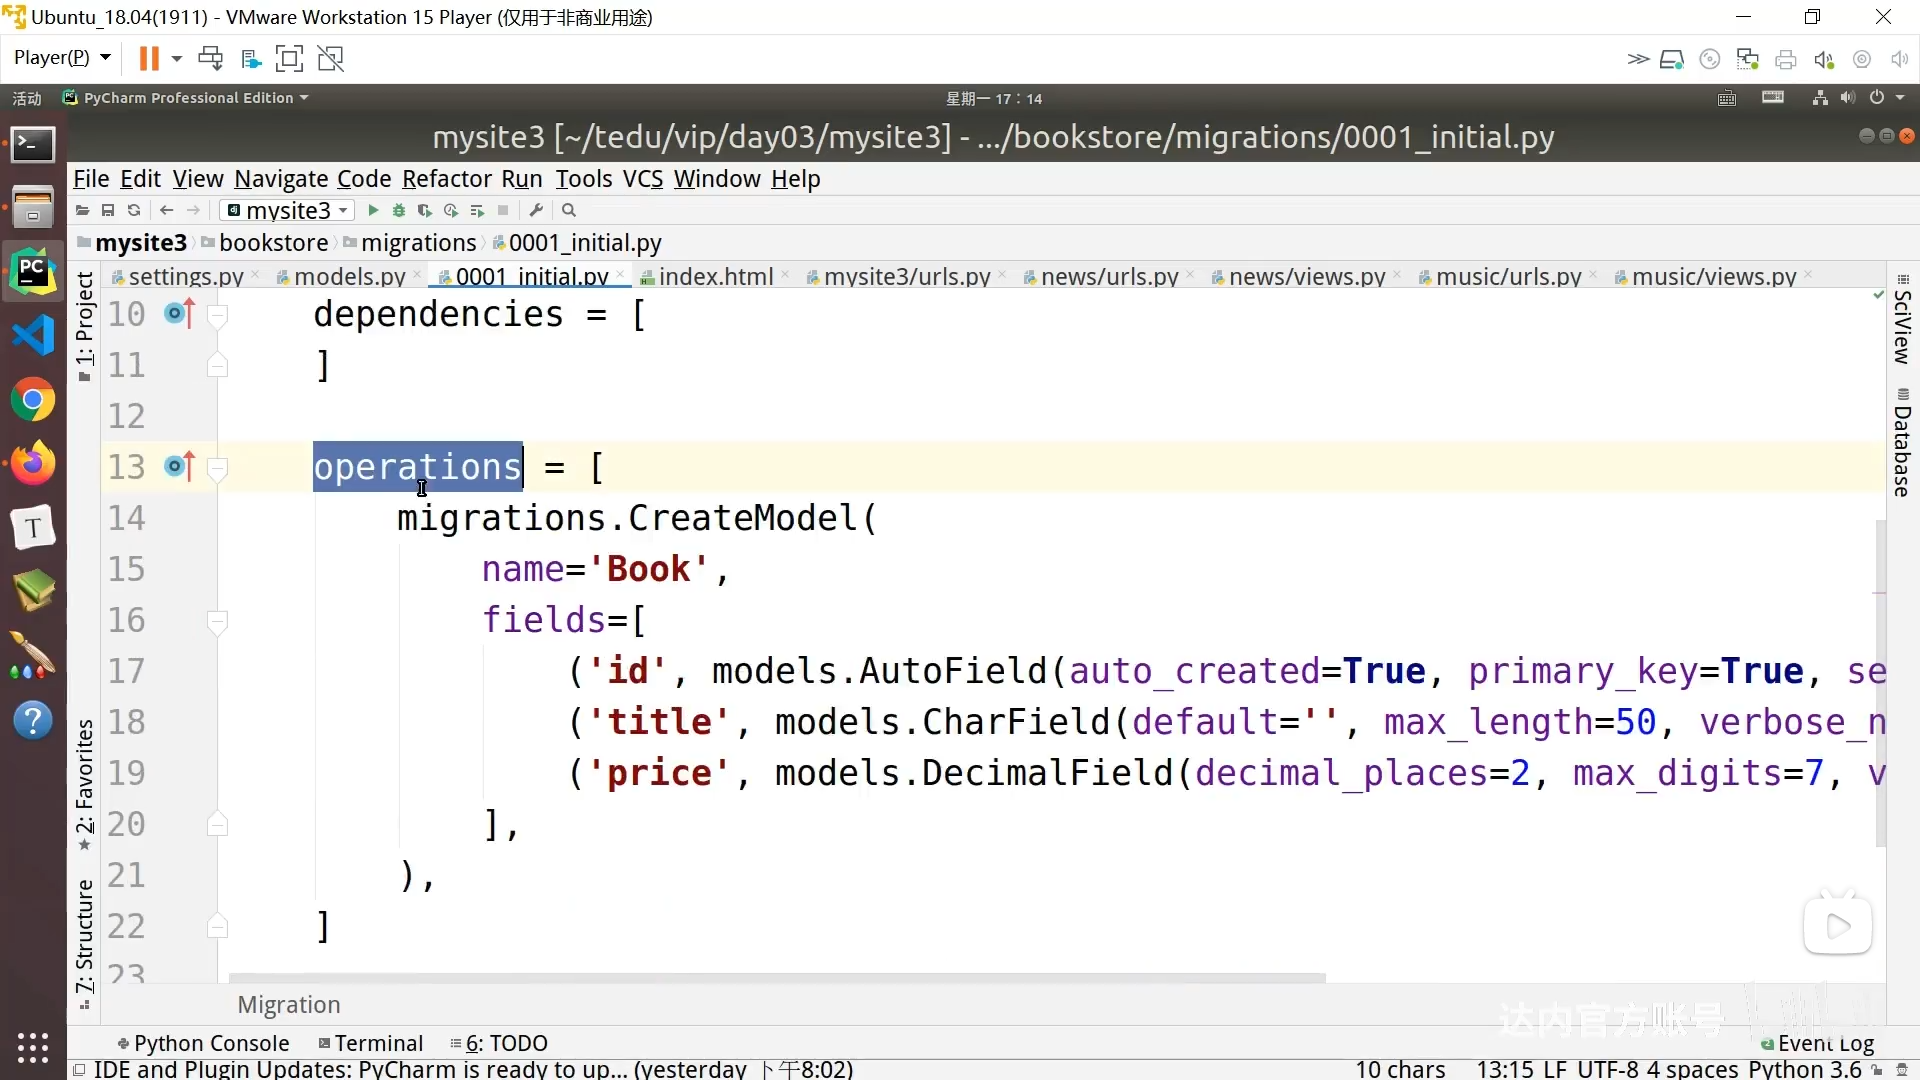
Task: Open the Refactor menu
Action: click(x=446, y=179)
